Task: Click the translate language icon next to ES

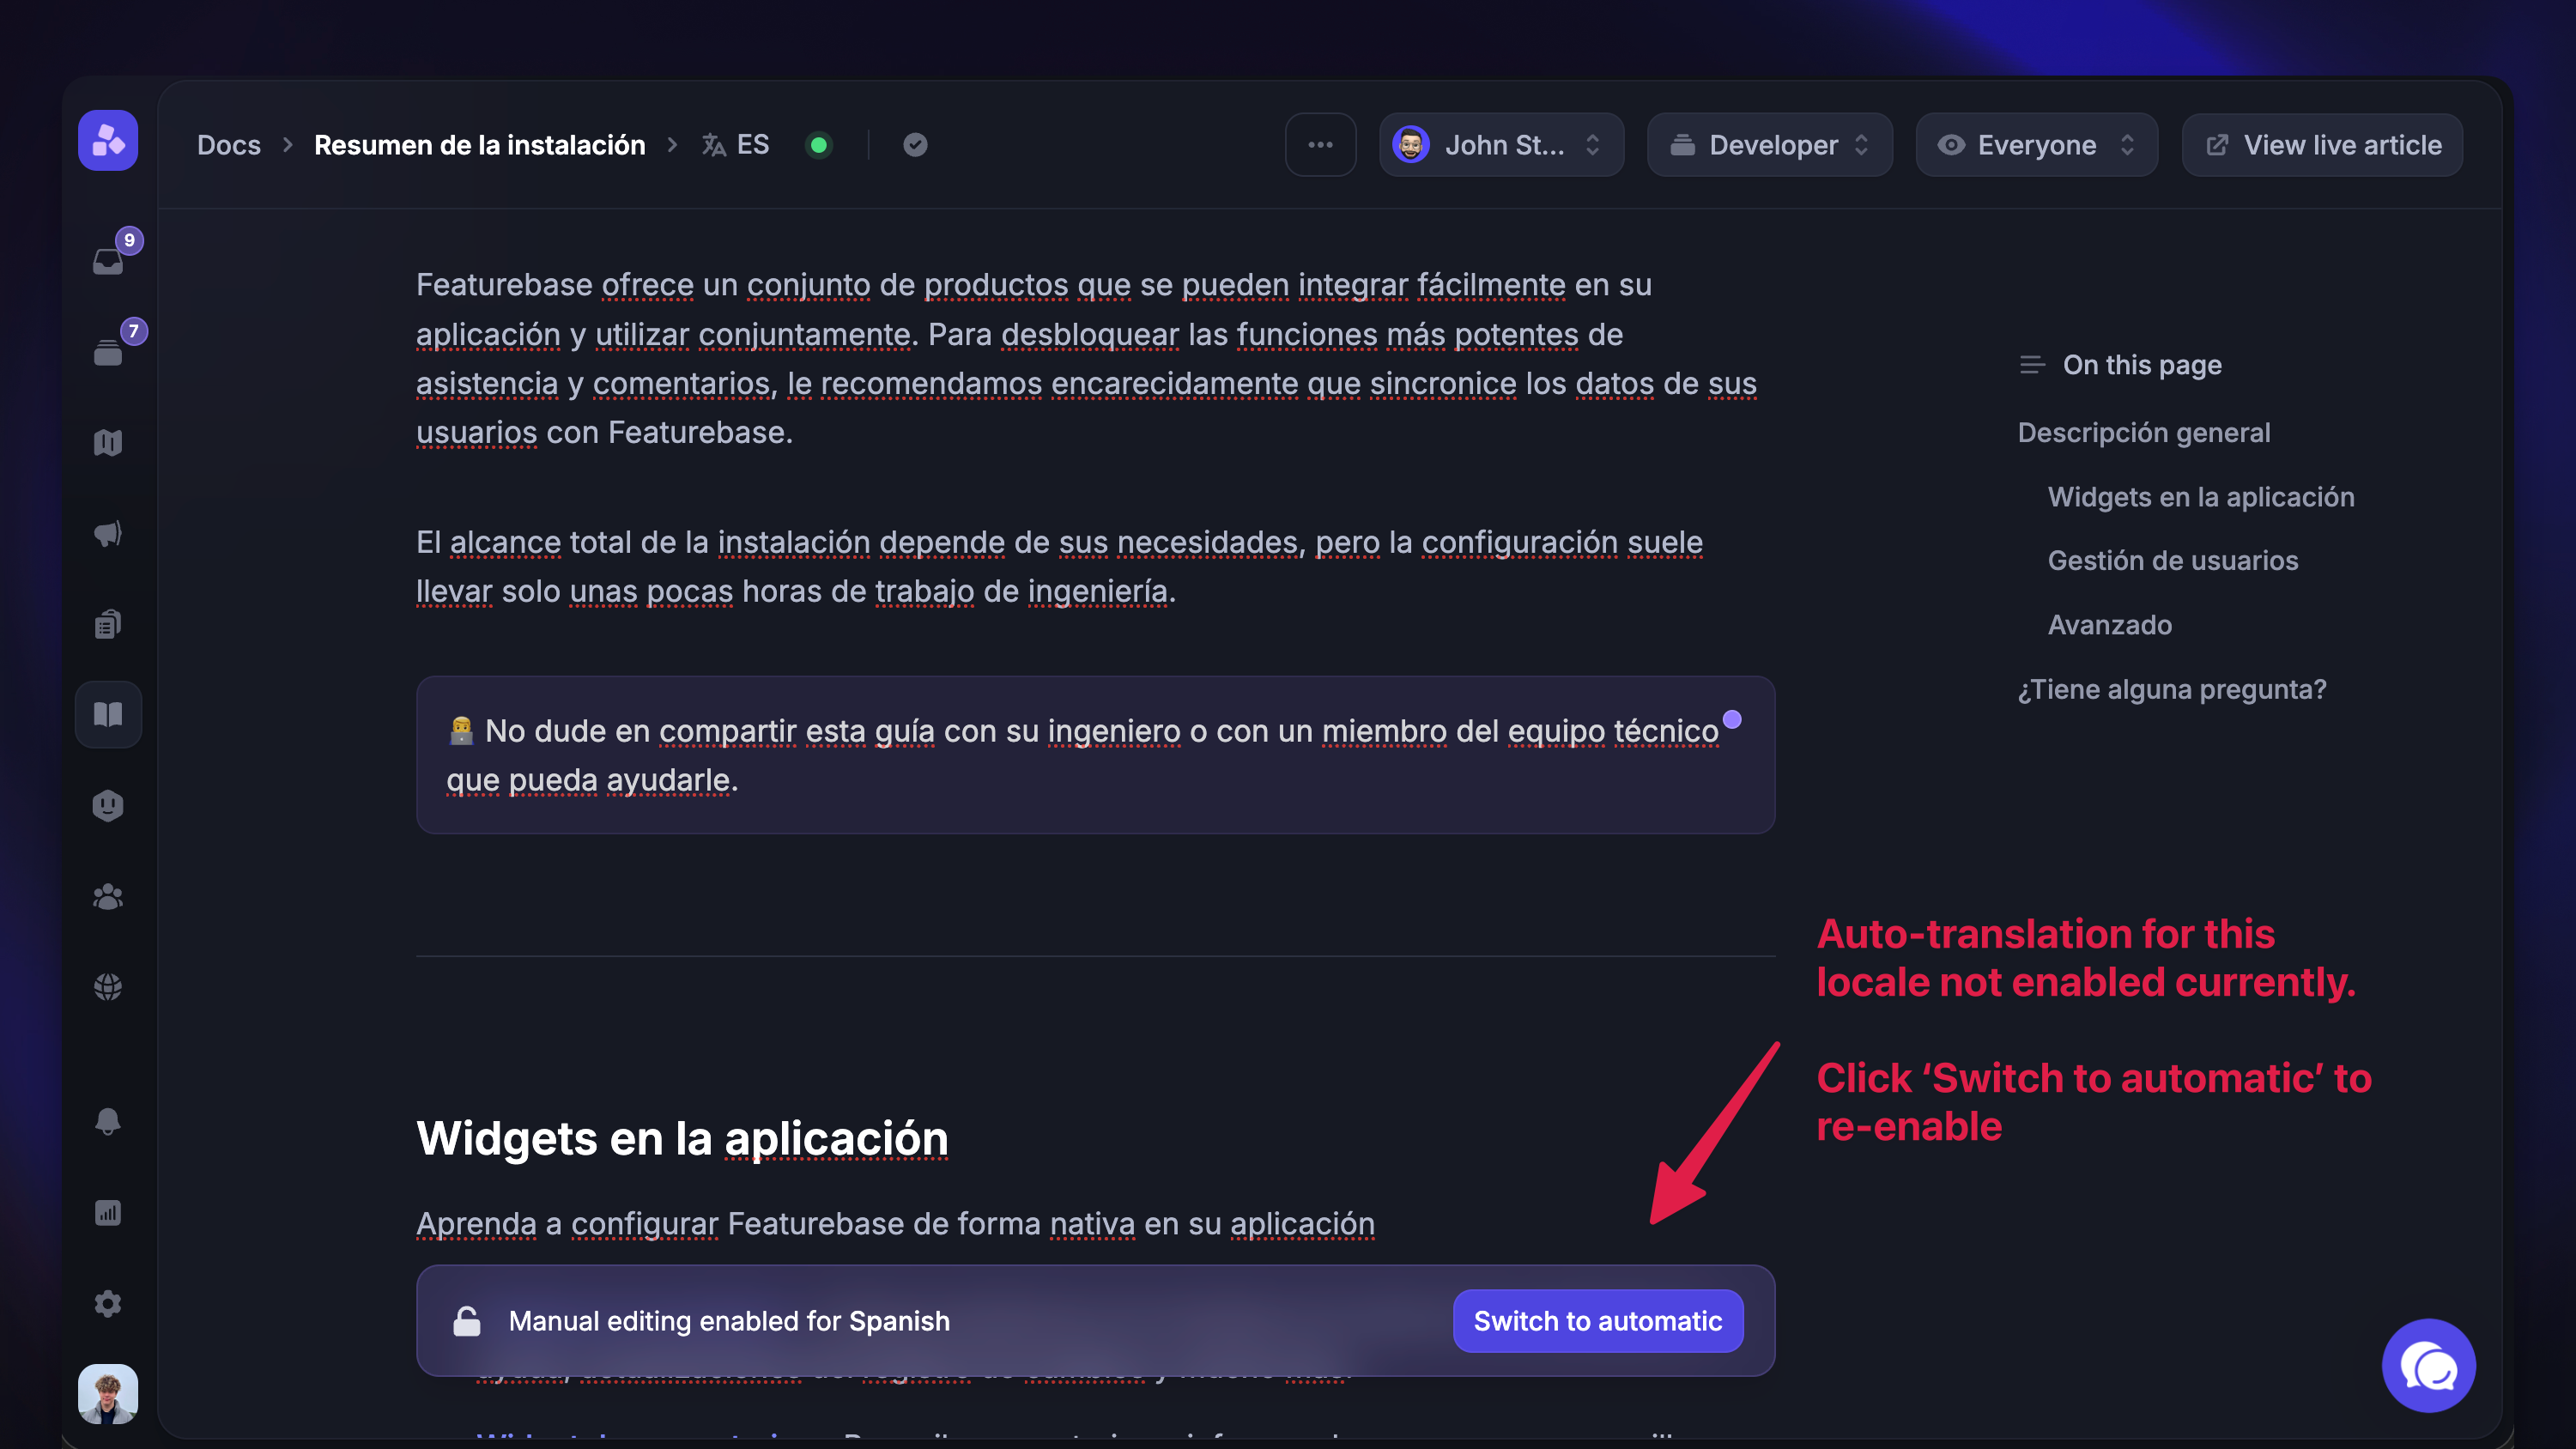Action: pyautogui.click(x=713, y=145)
